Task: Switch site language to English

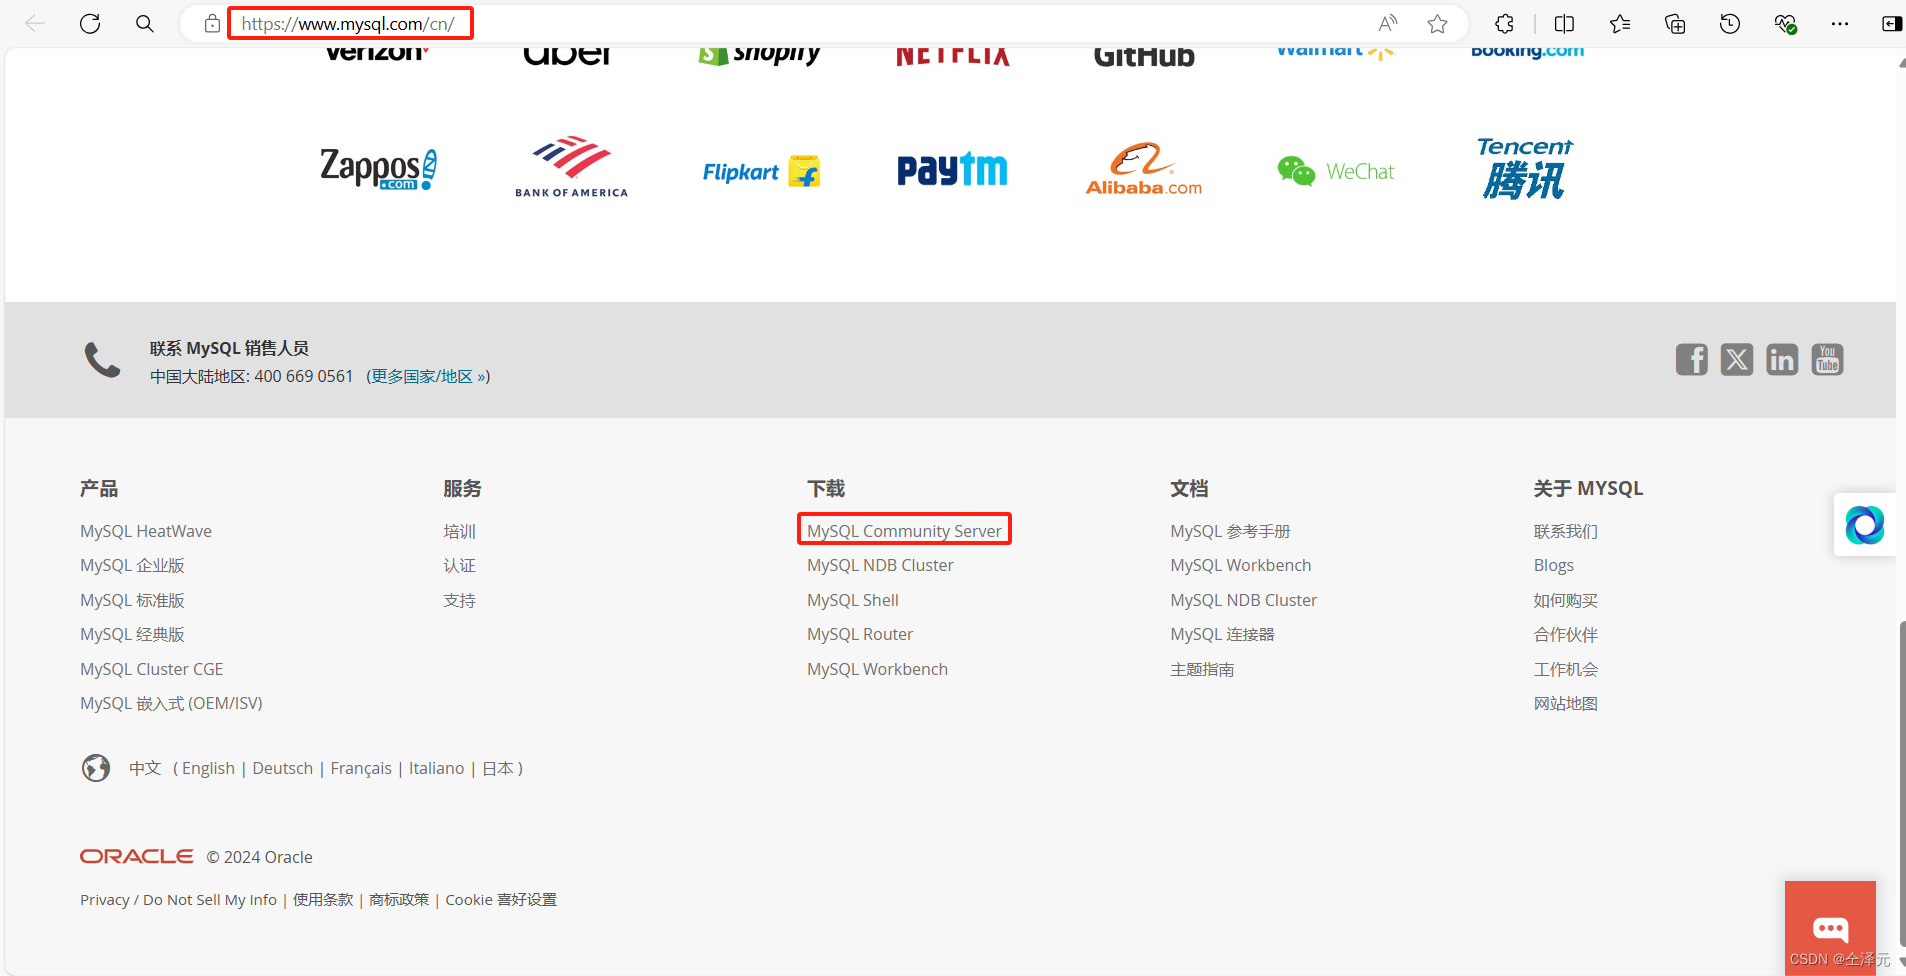Action: 208,768
